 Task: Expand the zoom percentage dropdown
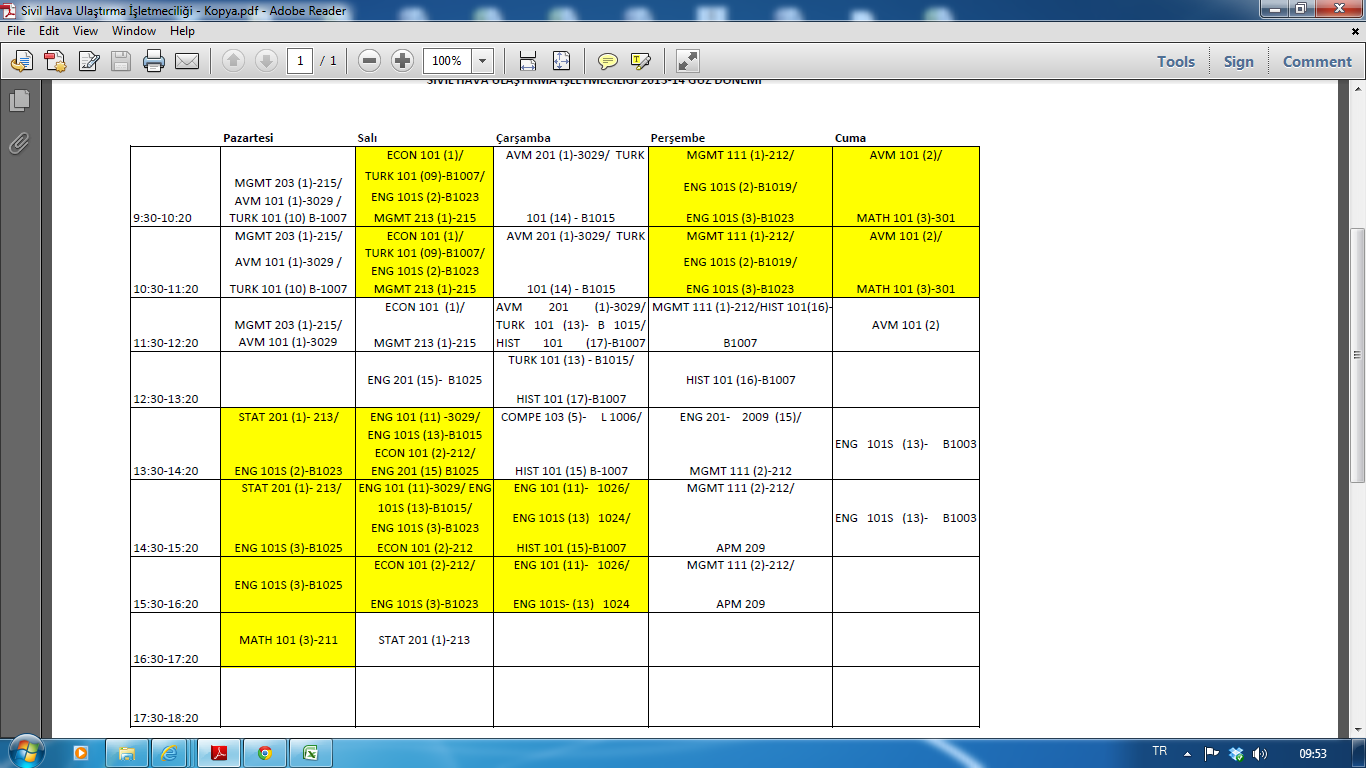[482, 61]
